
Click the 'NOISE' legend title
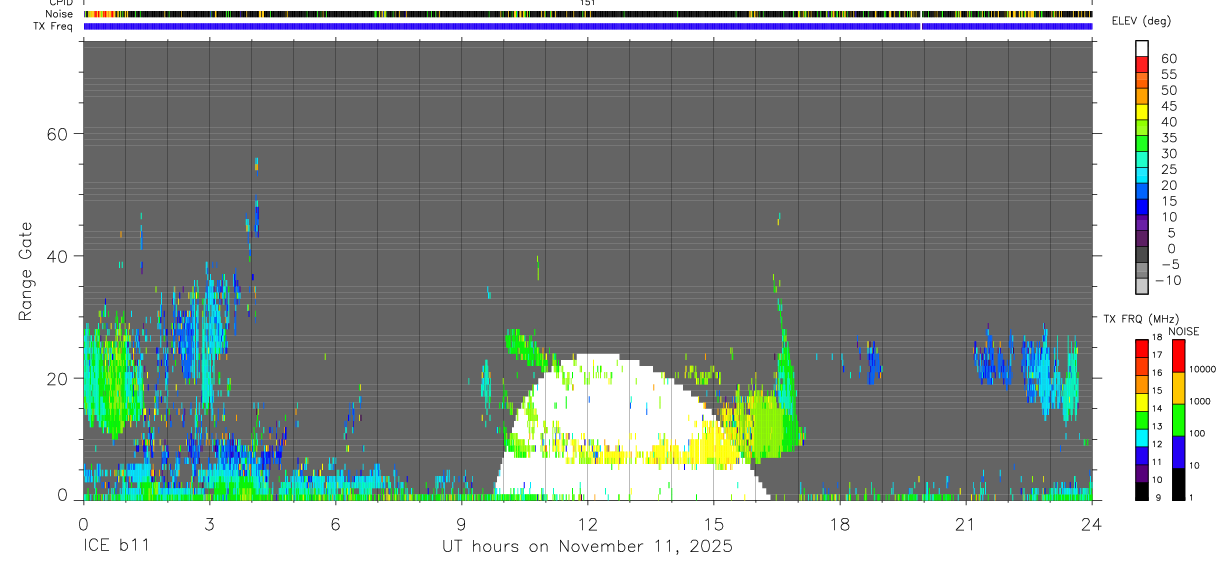coord(1186,332)
